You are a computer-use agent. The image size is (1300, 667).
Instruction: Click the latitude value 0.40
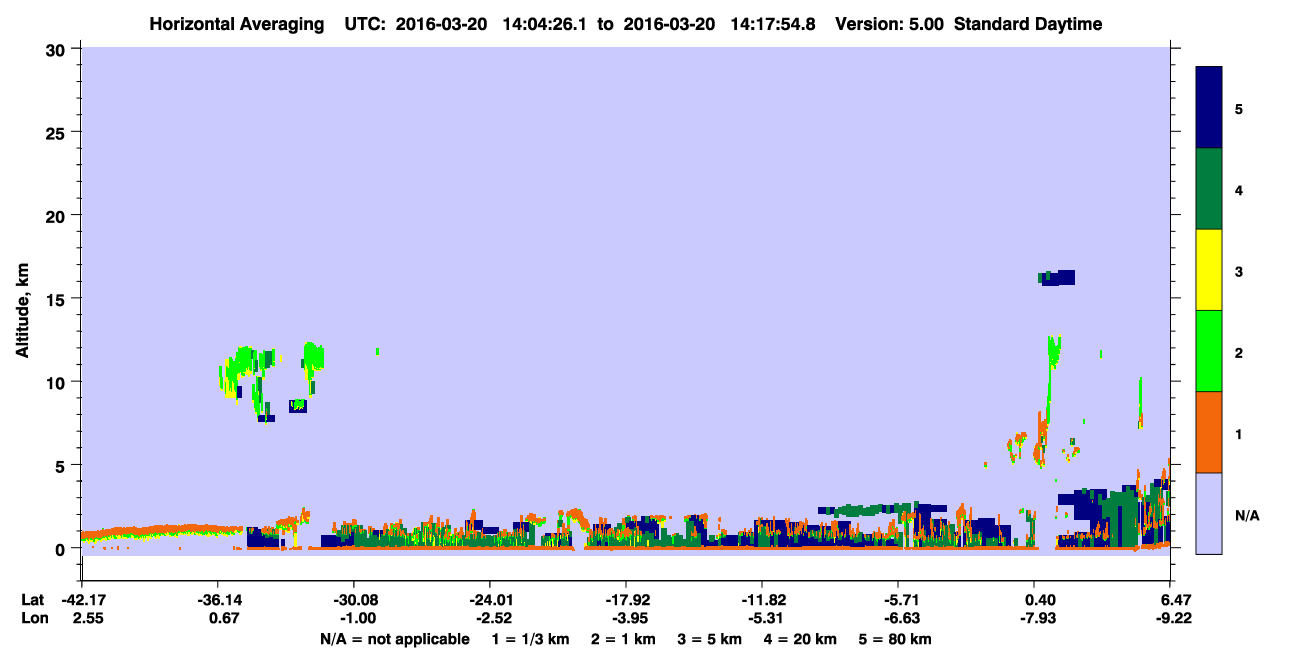click(x=1039, y=600)
